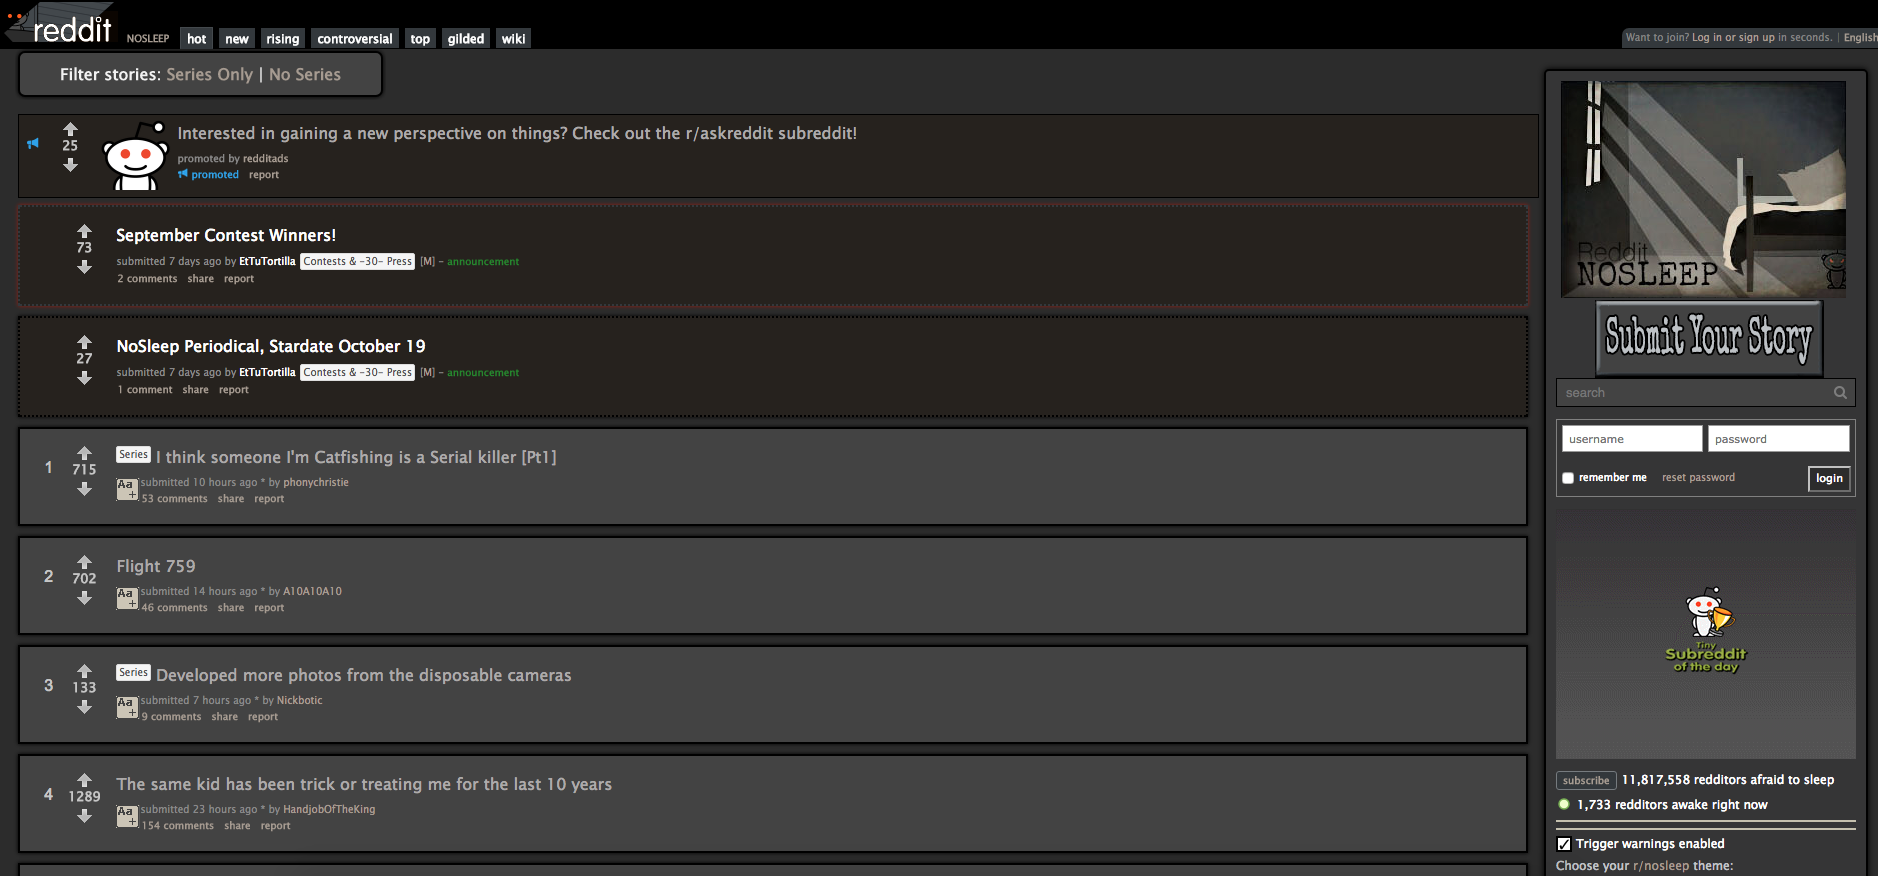Click the askreddit promoted post title
The width and height of the screenshot is (1878, 876).
point(517,133)
